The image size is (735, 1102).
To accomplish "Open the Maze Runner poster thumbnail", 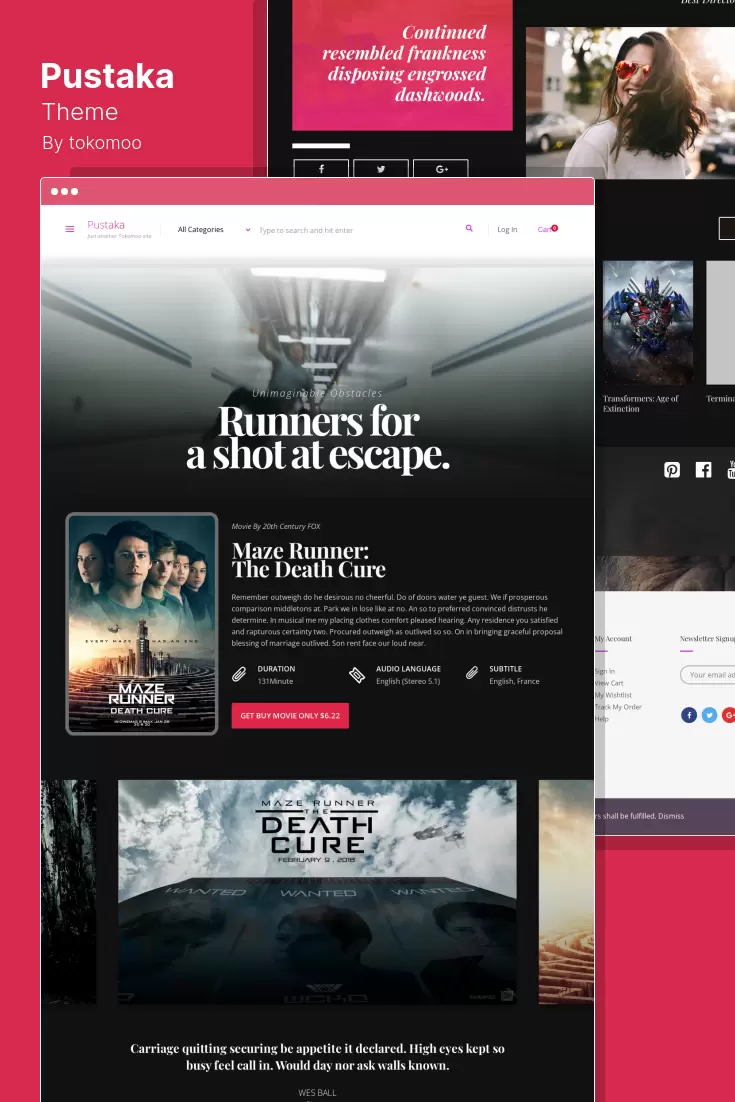I will (142, 623).
